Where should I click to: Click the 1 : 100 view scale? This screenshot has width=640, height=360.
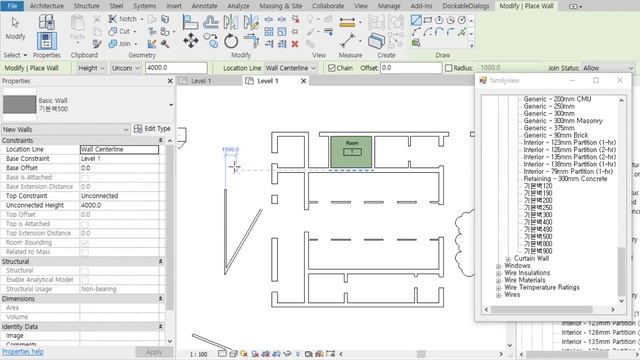pyautogui.click(x=198, y=354)
